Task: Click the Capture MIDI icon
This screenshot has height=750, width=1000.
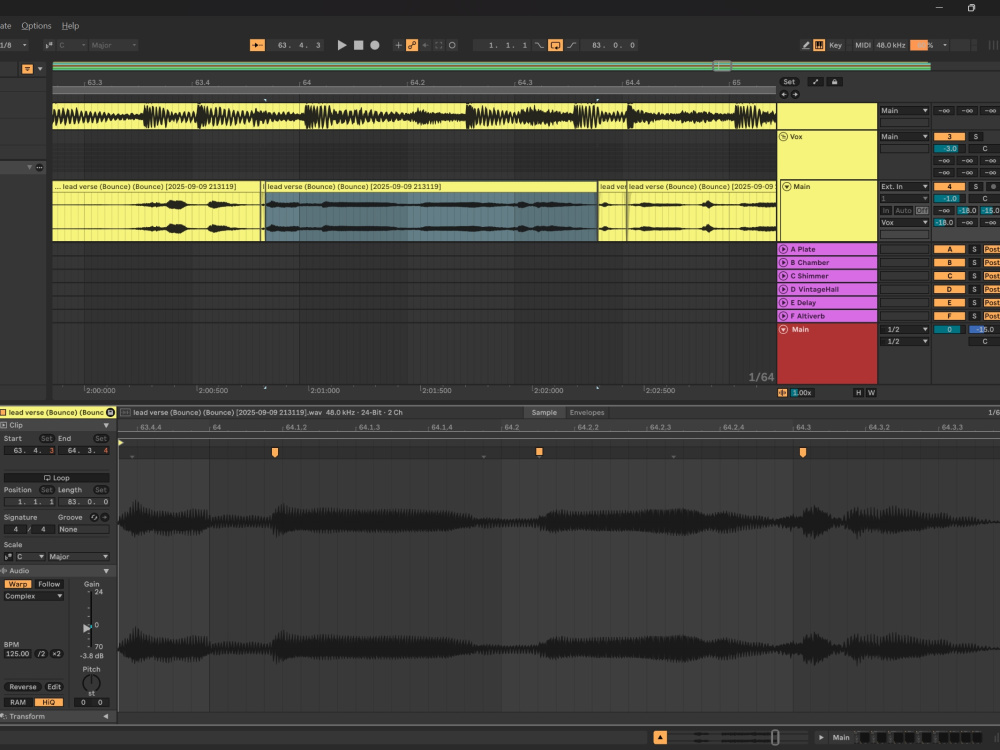Action: 439,45
